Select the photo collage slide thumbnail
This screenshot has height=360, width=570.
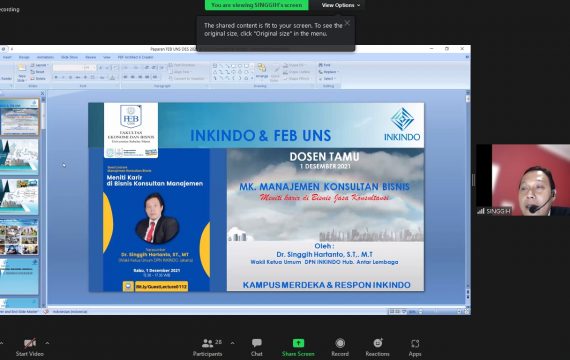19,236
